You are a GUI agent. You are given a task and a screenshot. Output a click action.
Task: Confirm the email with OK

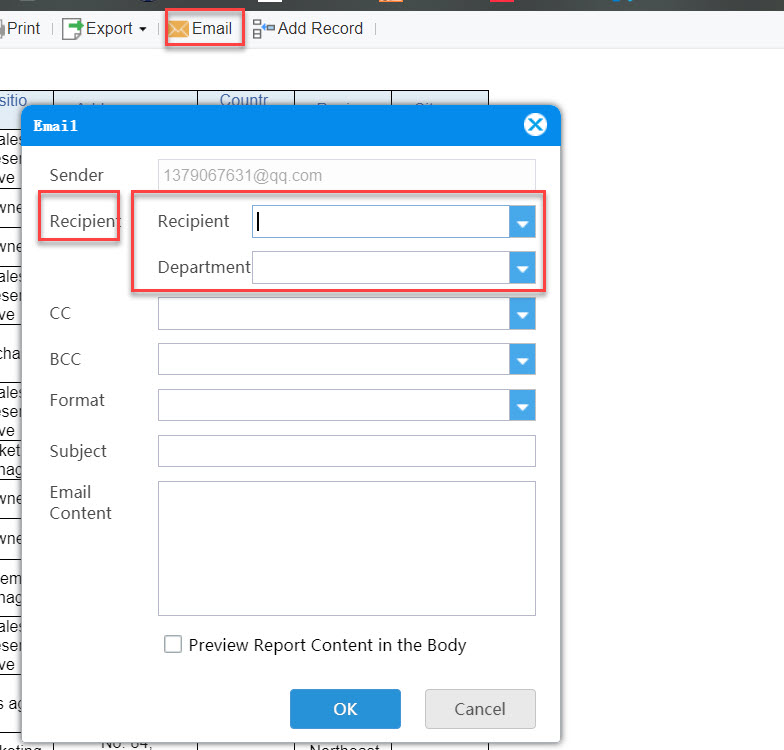click(x=345, y=709)
